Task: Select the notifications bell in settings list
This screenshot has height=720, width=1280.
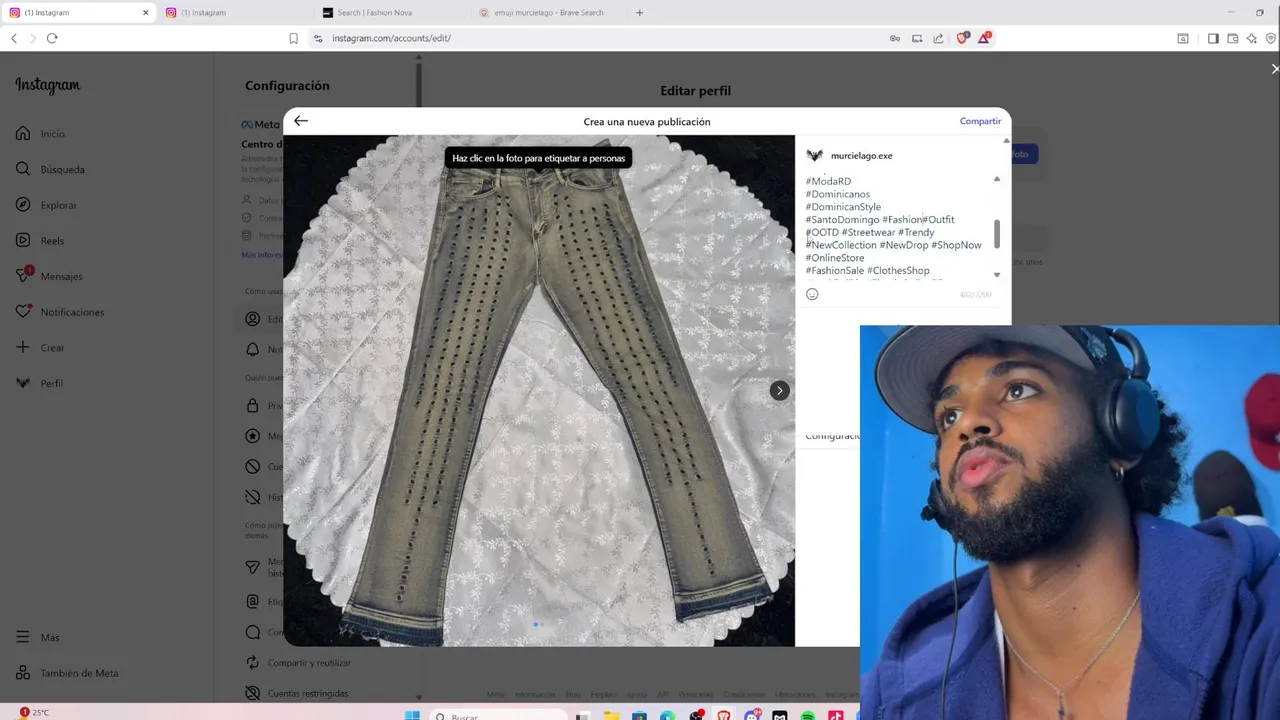Action: [x=253, y=349]
